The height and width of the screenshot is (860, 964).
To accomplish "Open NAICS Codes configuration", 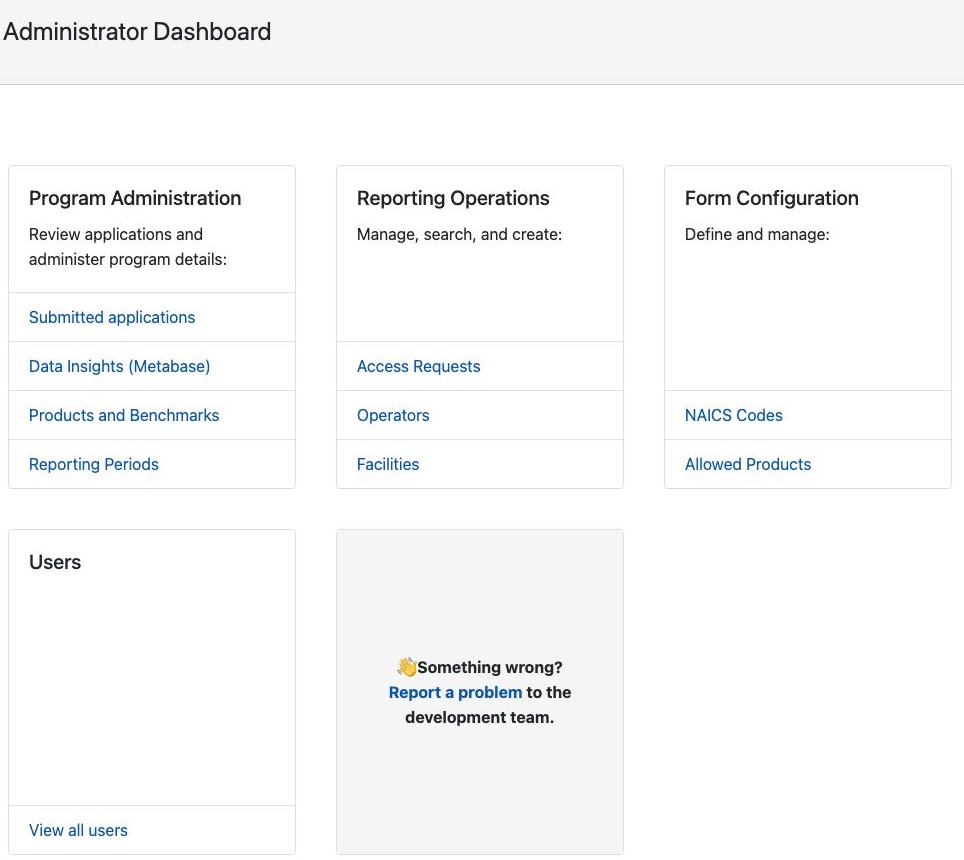I will coord(733,415).
